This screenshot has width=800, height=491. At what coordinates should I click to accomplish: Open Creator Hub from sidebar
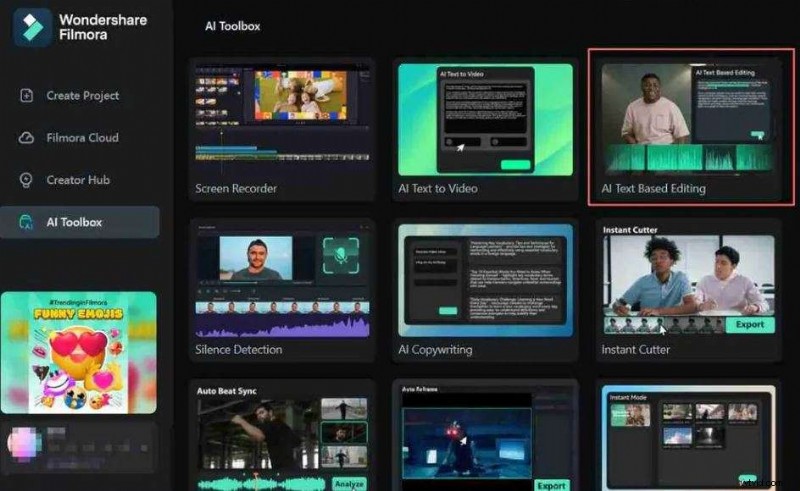pos(78,180)
